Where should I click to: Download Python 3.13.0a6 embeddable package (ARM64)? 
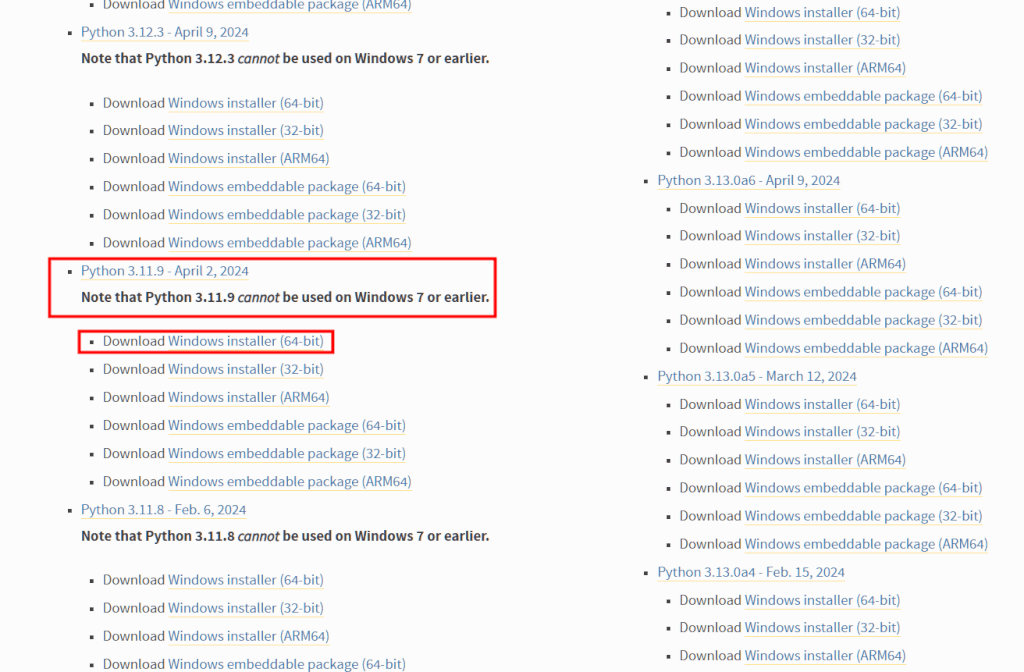[866, 348]
